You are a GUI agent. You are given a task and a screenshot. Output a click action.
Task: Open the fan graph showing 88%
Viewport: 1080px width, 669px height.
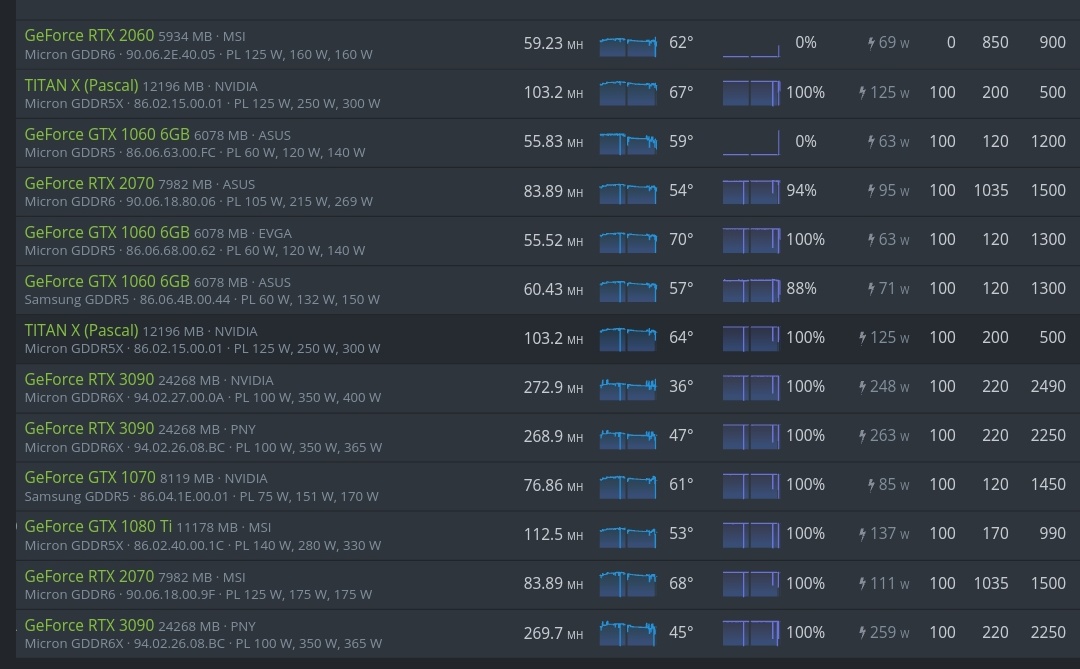(751, 289)
